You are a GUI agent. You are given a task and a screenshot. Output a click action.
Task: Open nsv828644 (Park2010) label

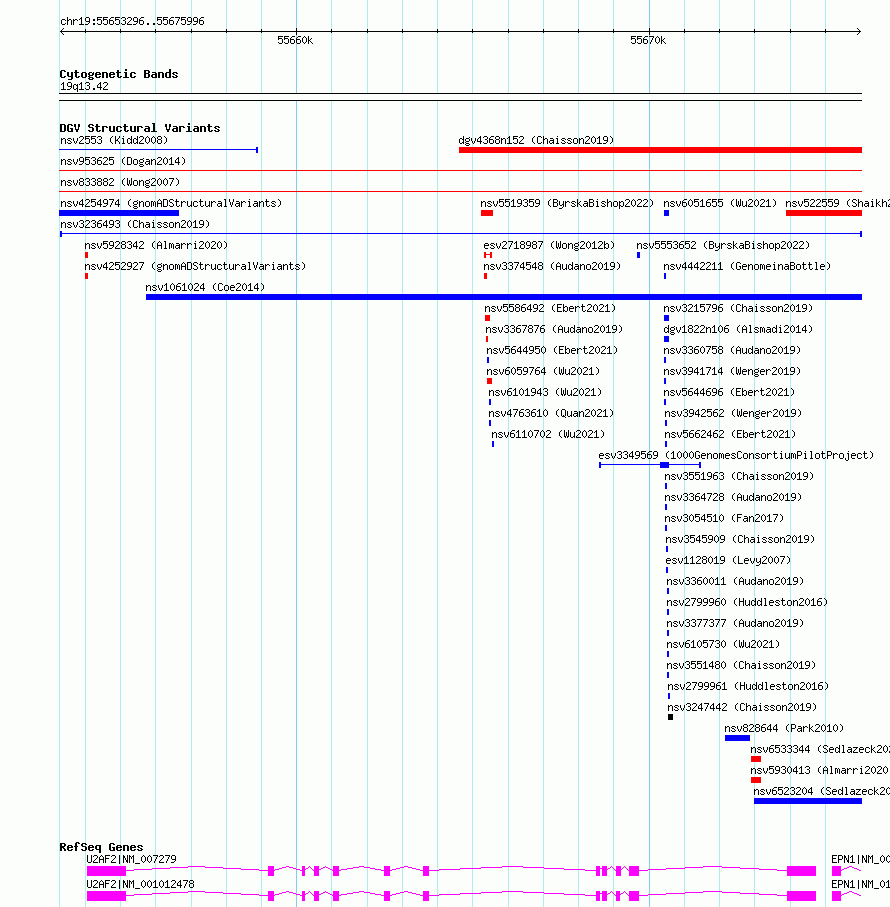[x=784, y=728]
